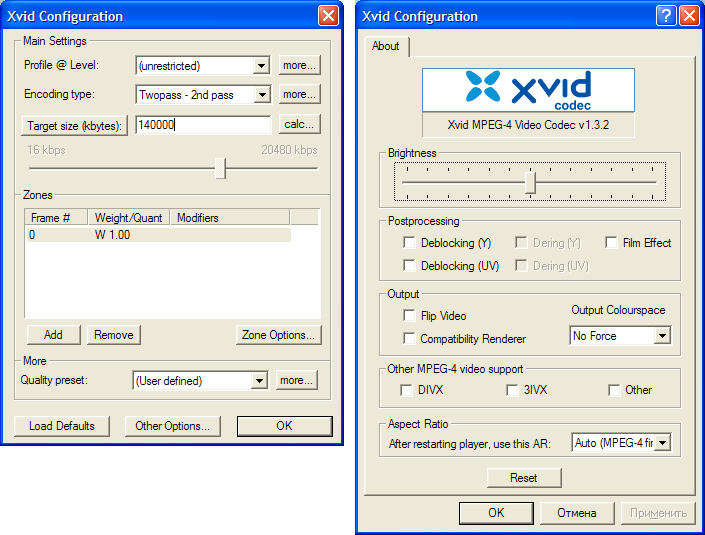Open Zone Options...
705x535 pixels.
(x=279, y=335)
